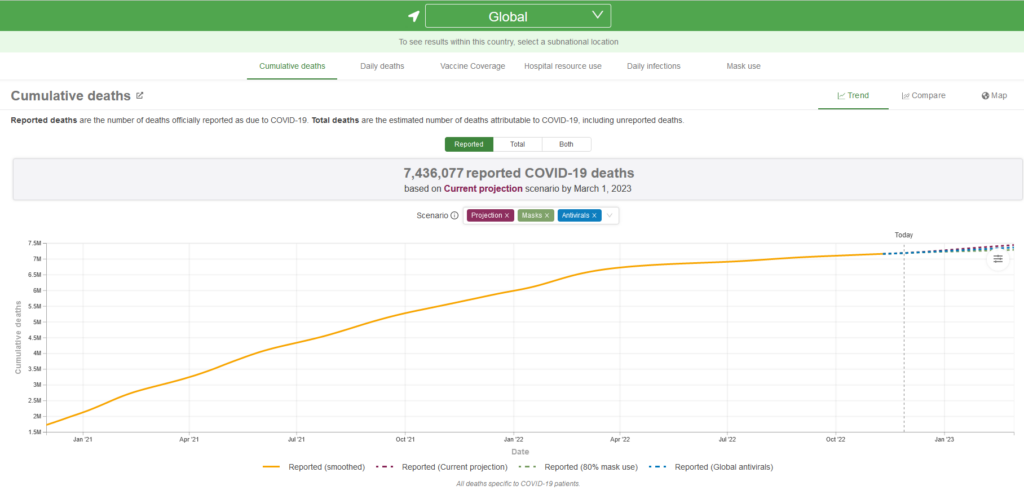
Task: Select the Total deaths toggle
Action: coord(517,144)
